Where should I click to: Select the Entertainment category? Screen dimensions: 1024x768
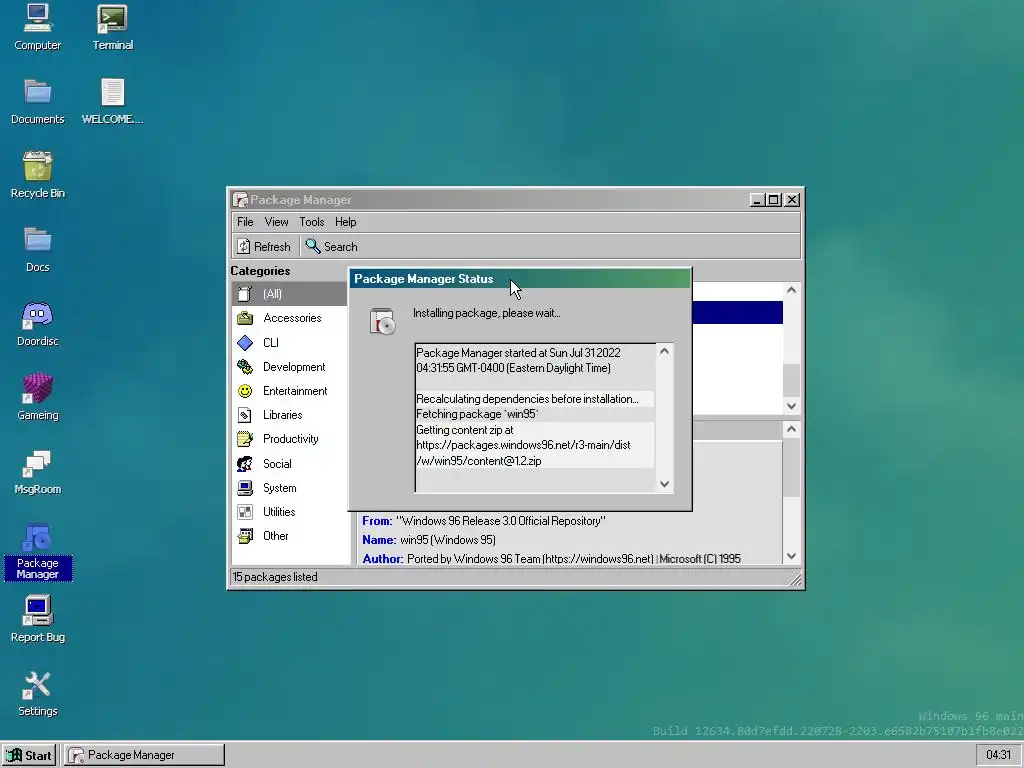click(x=289, y=391)
